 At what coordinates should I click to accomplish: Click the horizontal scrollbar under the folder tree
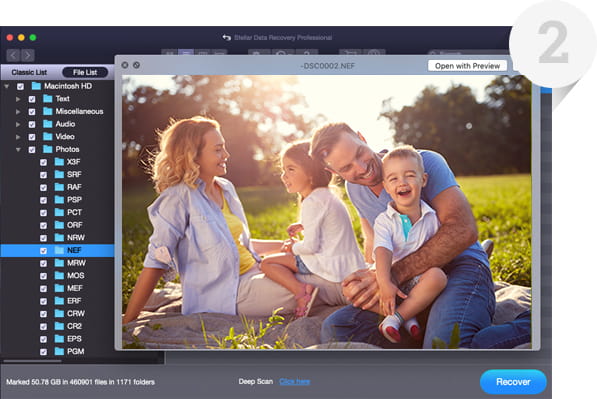(x=32, y=361)
